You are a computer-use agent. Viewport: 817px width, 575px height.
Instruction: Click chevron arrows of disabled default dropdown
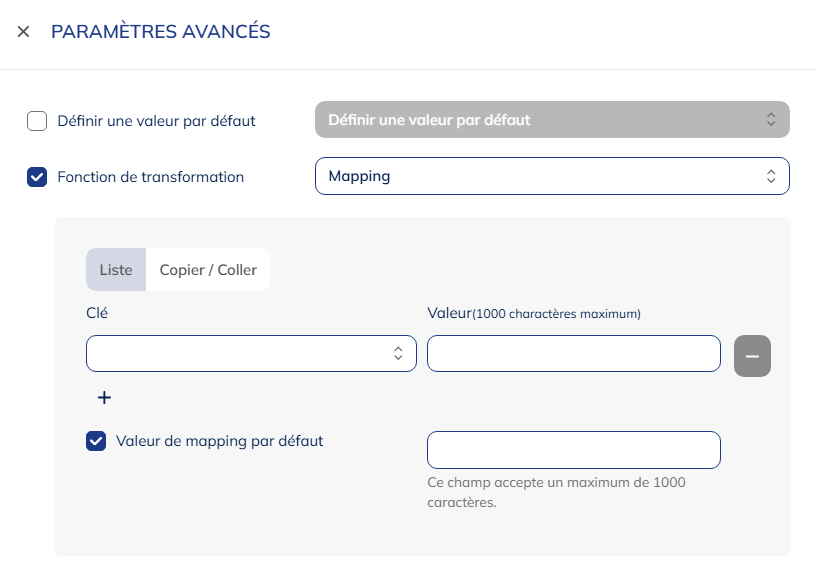click(771, 120)
